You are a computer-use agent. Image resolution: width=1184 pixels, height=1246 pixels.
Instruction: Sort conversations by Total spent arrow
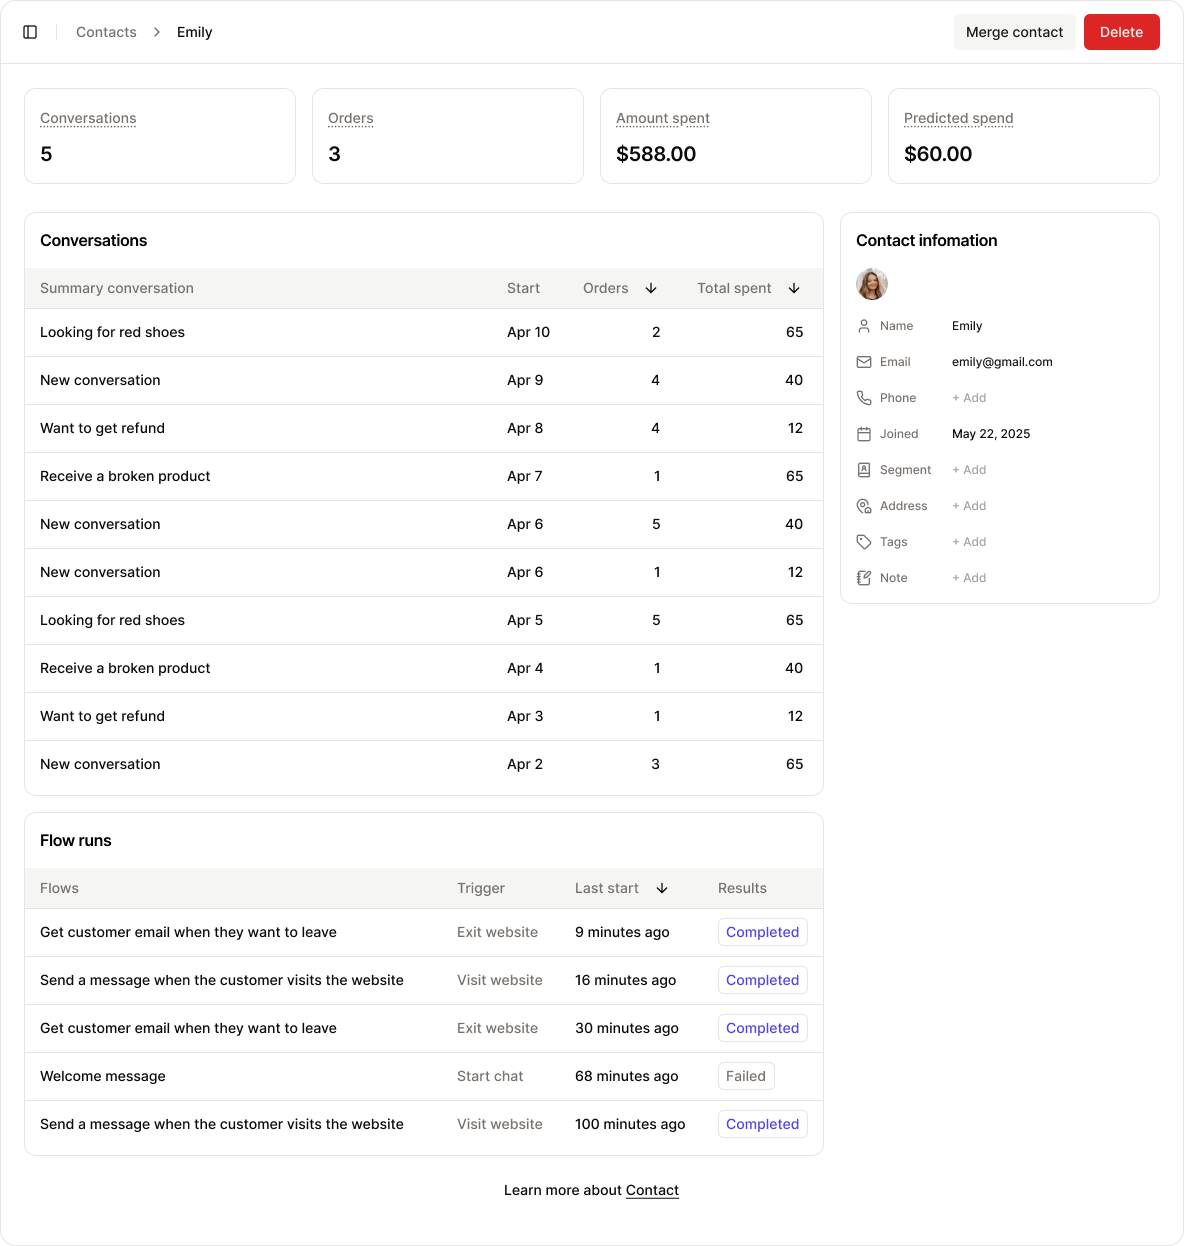click(794, 288)
